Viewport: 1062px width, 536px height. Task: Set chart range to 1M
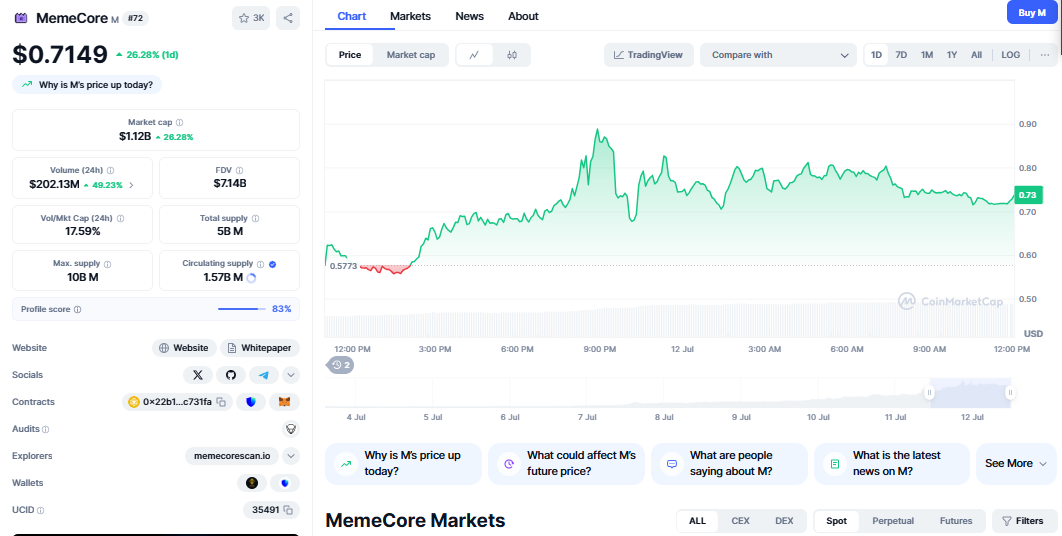click(927, 55)
